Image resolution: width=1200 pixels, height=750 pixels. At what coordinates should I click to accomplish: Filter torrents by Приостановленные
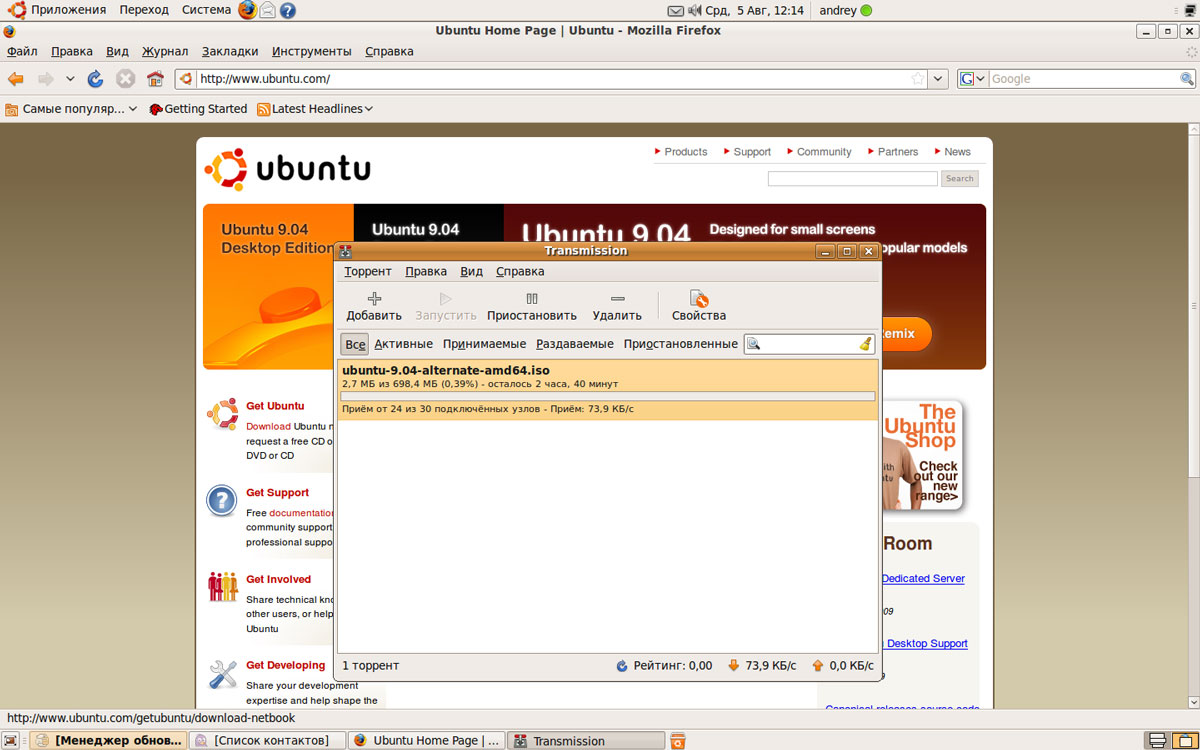pos(681,344)
